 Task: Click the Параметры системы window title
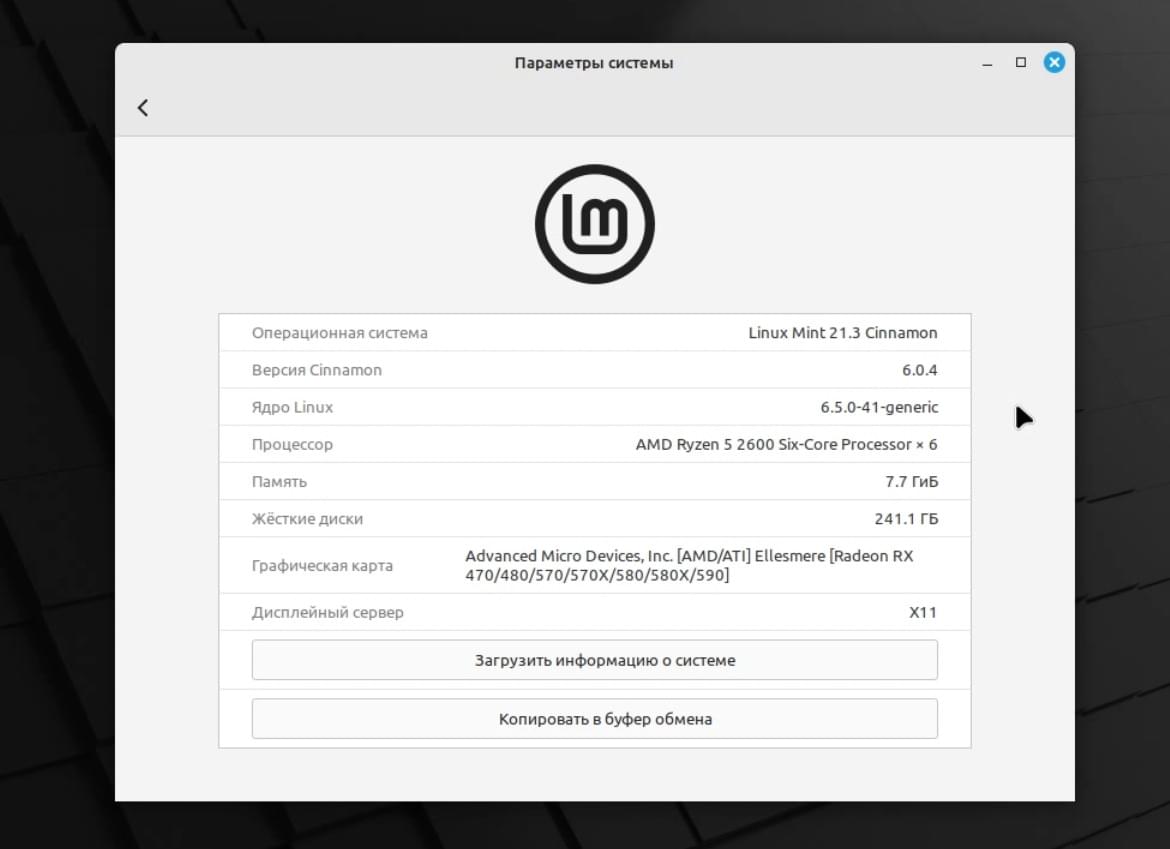[x=594, y=63]
